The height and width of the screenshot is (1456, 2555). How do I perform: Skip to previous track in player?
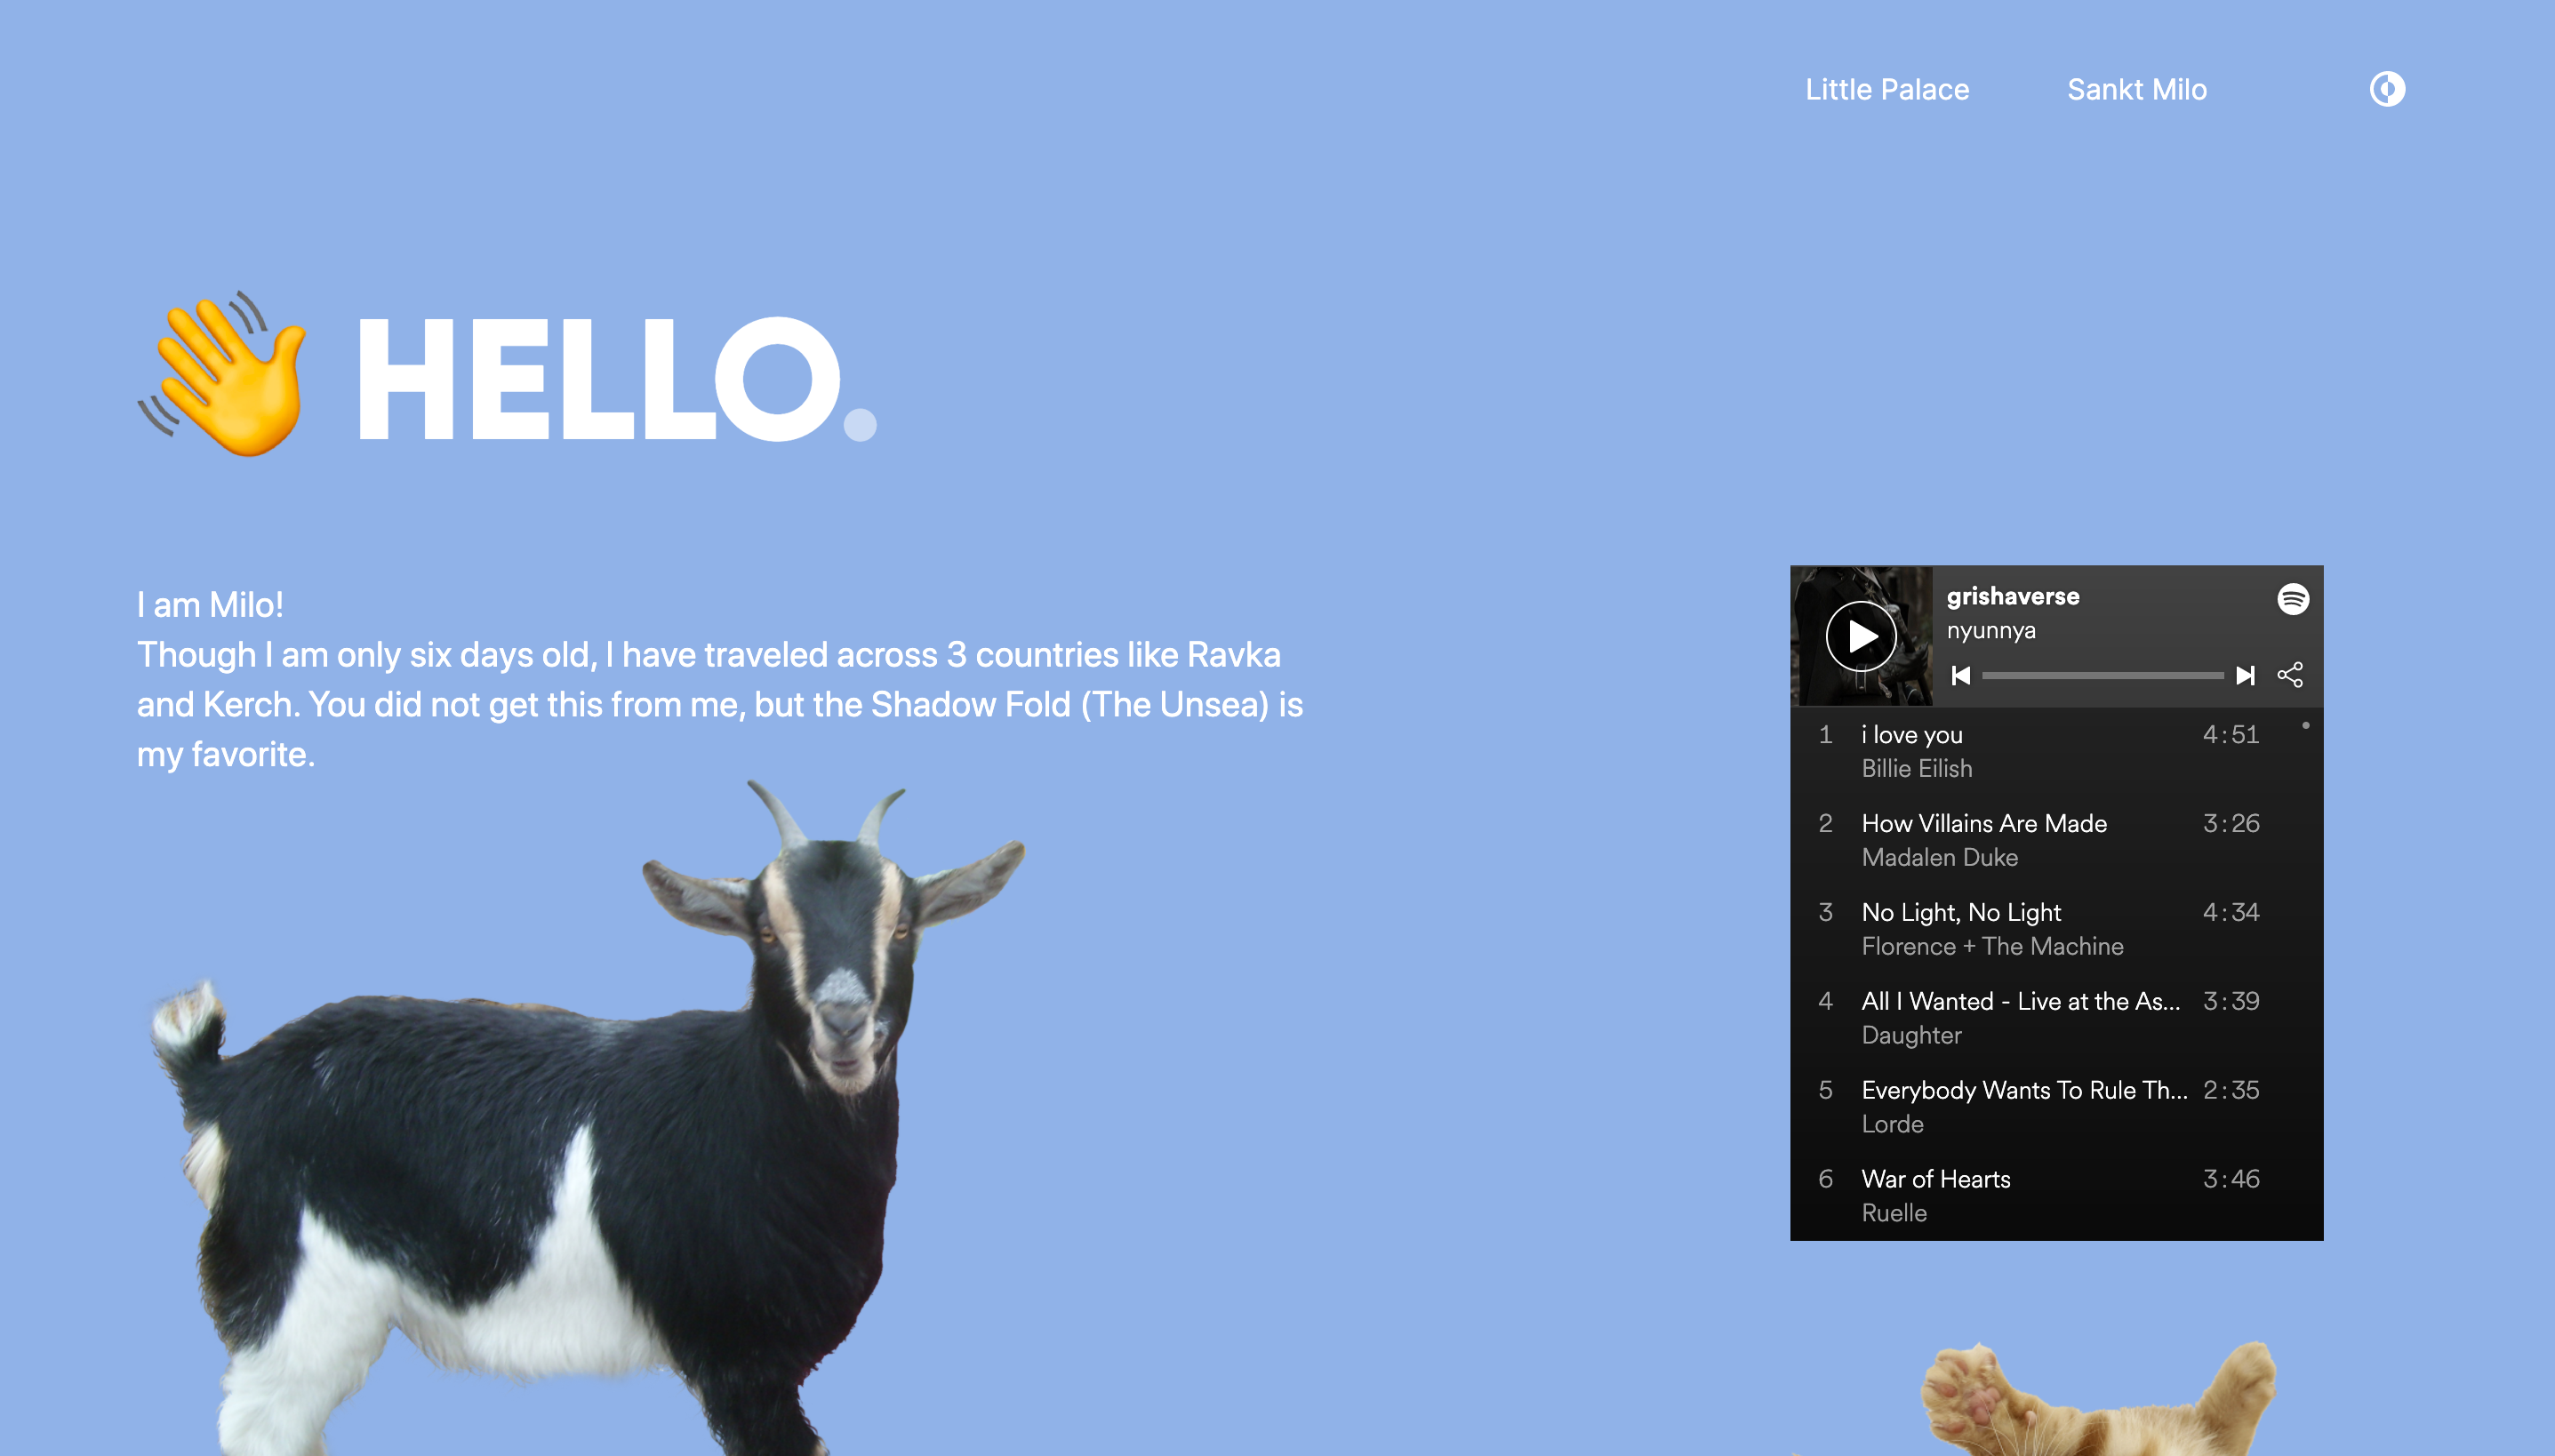pos(1961,676)
